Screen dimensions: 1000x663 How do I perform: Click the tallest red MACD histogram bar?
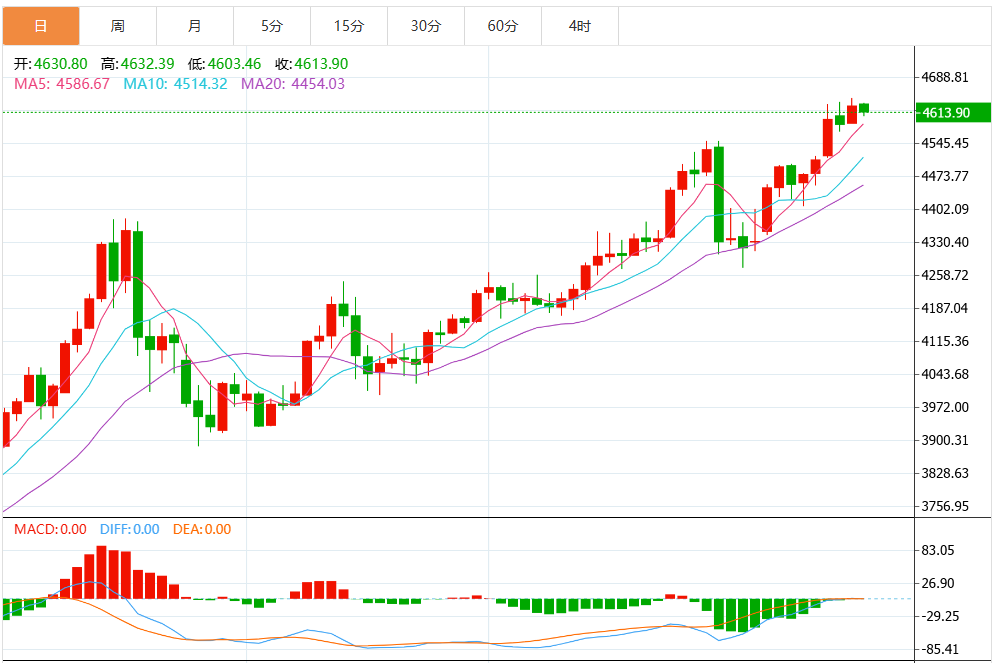101,572
